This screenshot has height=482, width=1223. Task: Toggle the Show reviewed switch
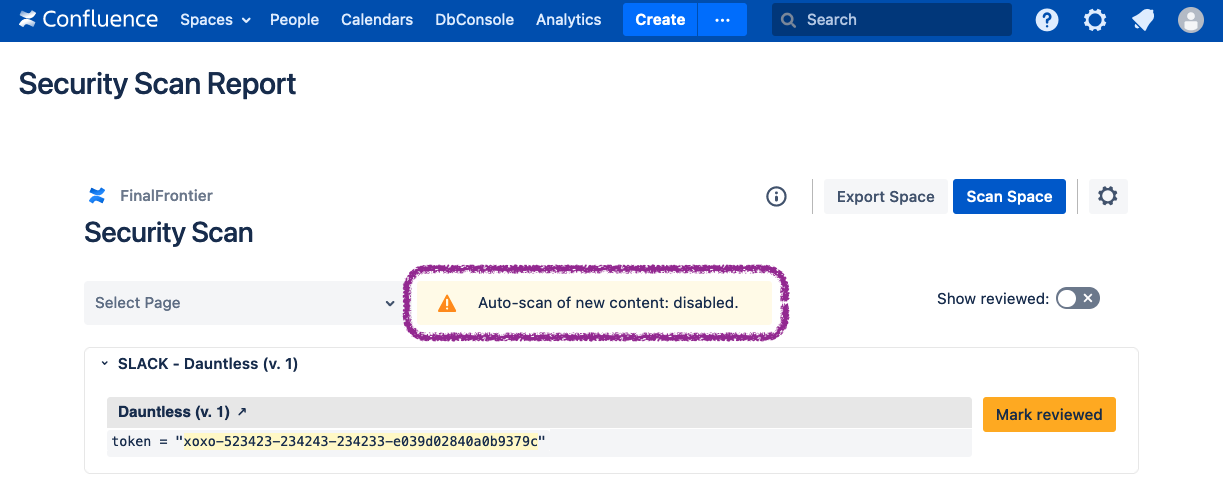[1078, 298]
